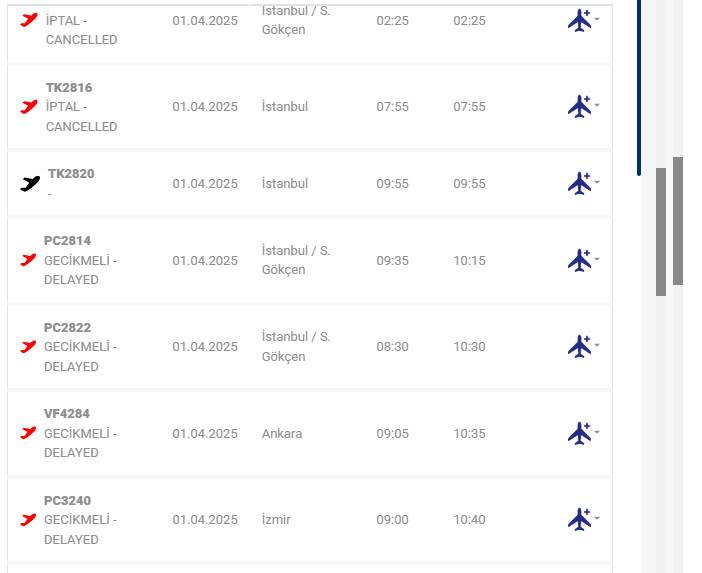
Task: Click the red delayed icon beside VF4284
Action: coord(28,433)
